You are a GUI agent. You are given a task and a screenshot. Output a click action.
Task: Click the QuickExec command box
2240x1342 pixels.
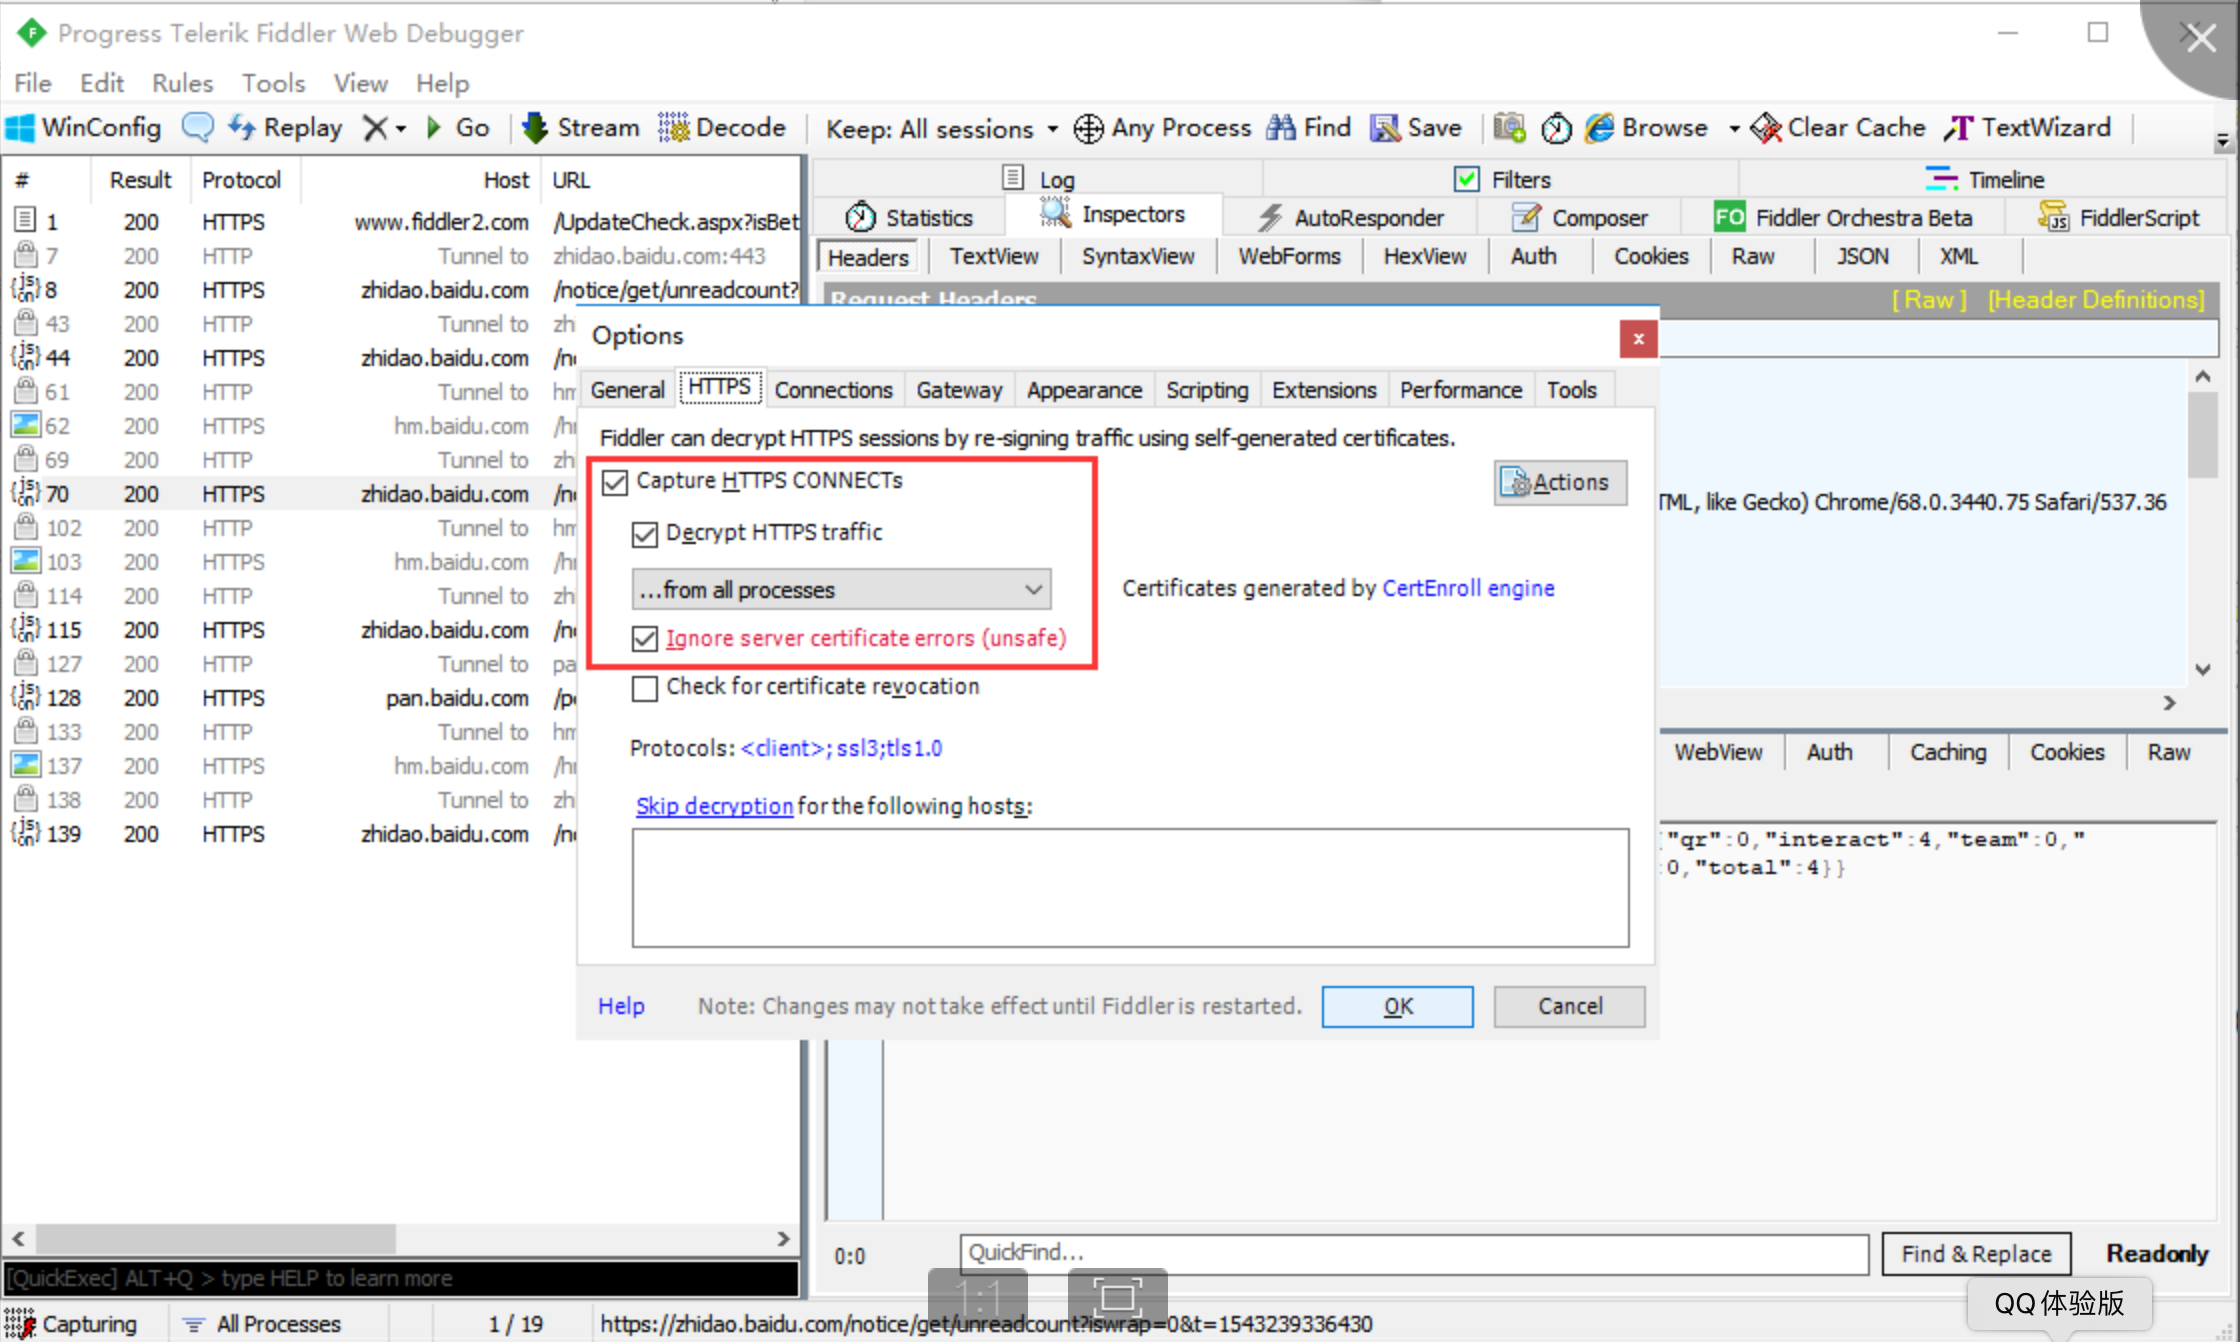click(400, 1279)
